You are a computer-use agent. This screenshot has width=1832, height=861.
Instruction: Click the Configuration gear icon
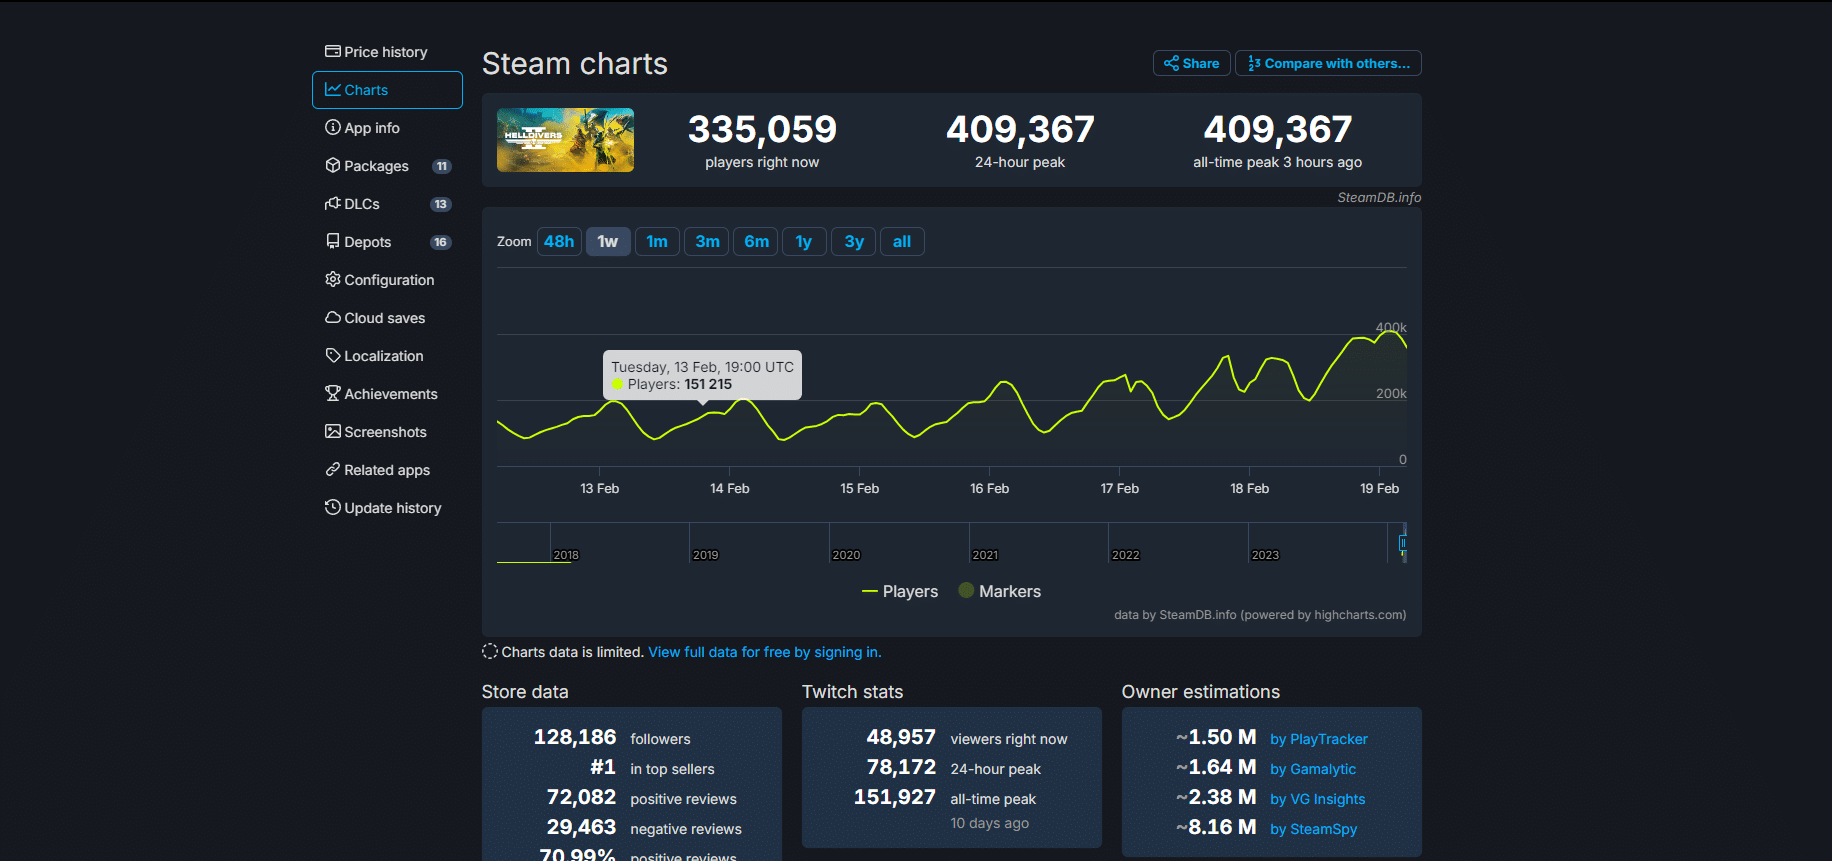[x=332, y=279]
